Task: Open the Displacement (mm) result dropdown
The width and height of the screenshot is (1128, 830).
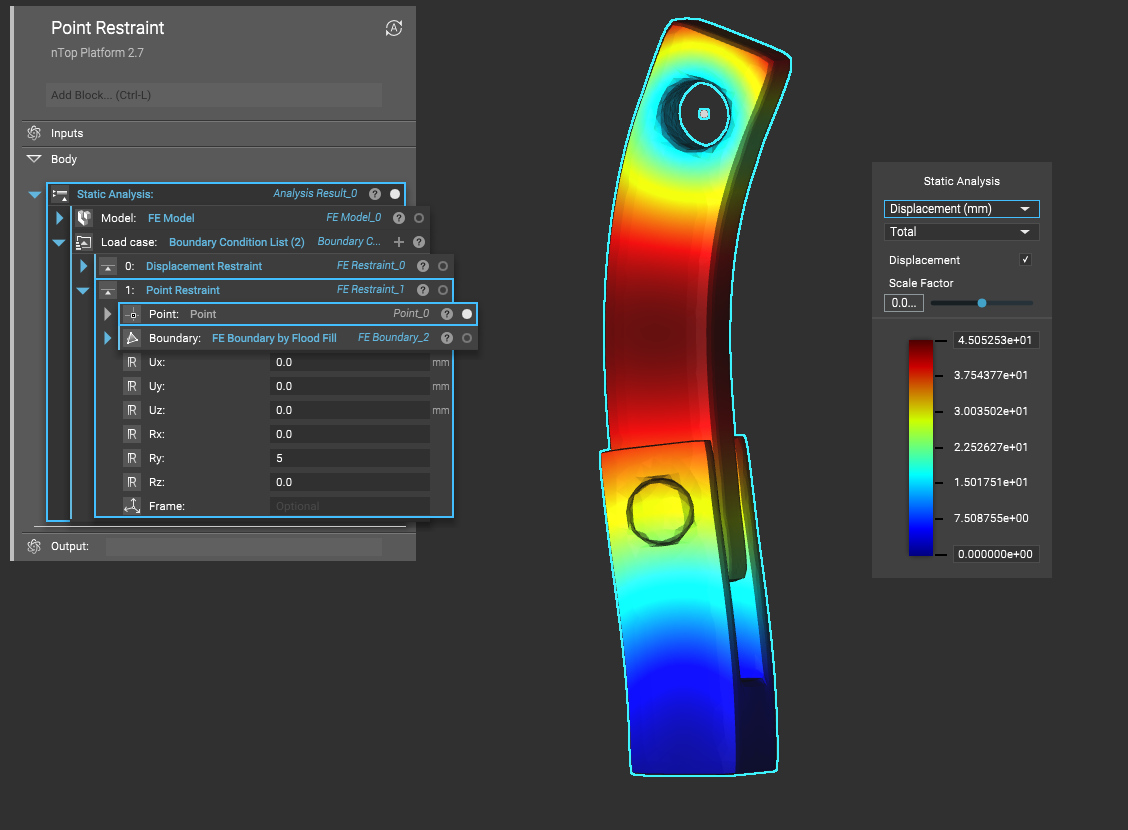Action: (x=961, y=209)
